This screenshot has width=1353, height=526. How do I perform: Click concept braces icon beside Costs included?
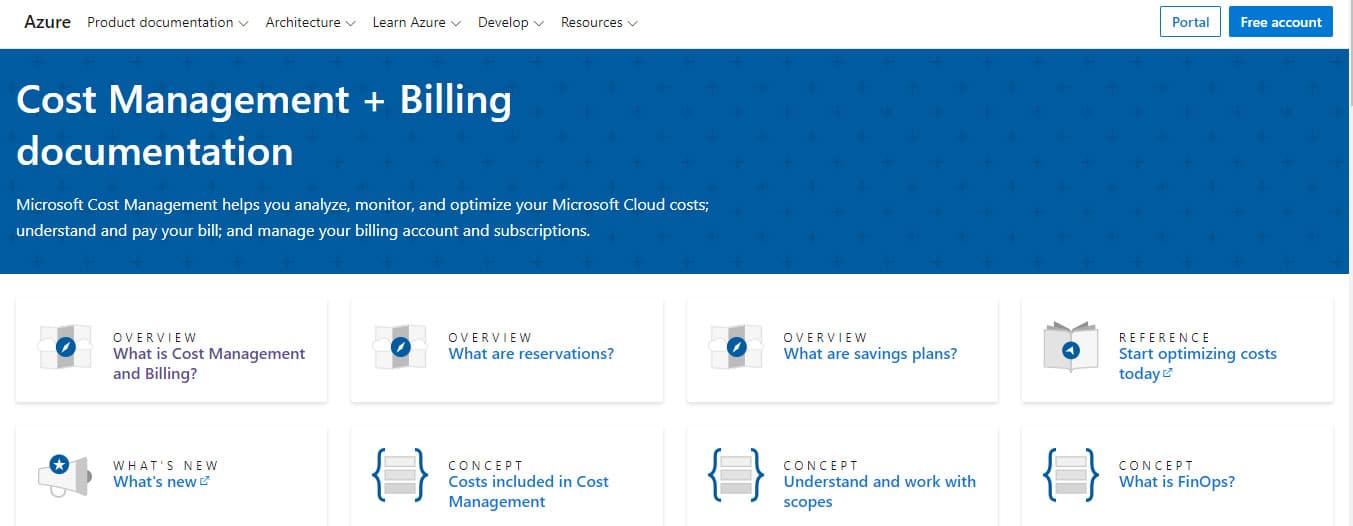tap(400, 475)
